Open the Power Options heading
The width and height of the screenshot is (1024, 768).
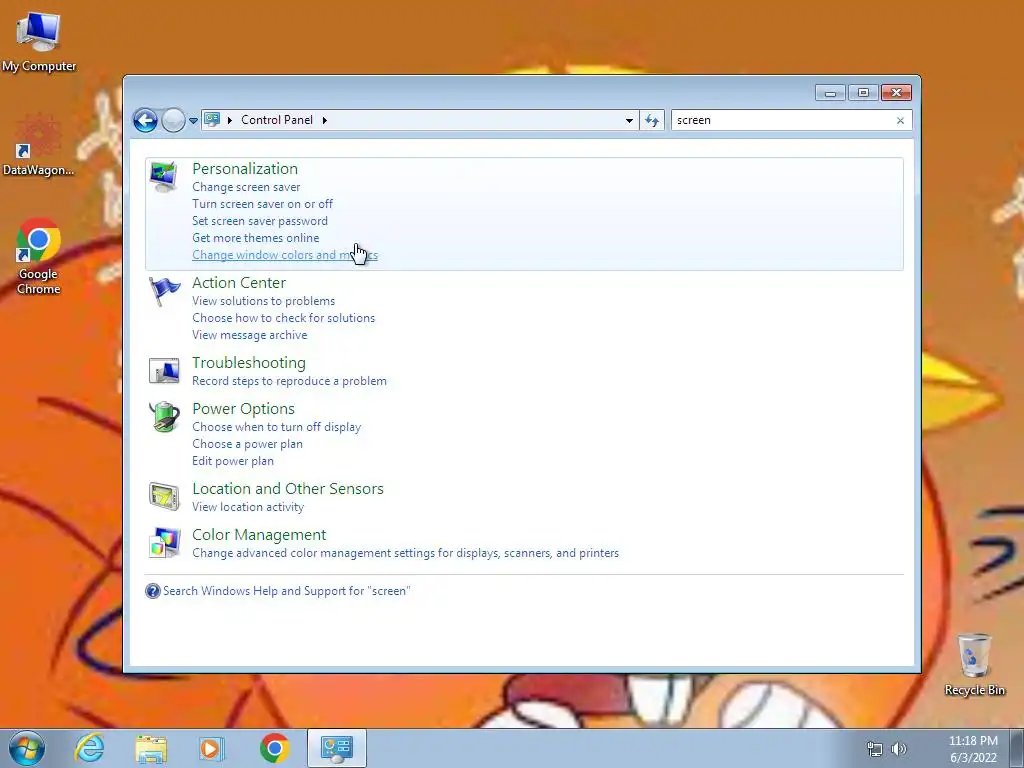click(x=244, y=409)
